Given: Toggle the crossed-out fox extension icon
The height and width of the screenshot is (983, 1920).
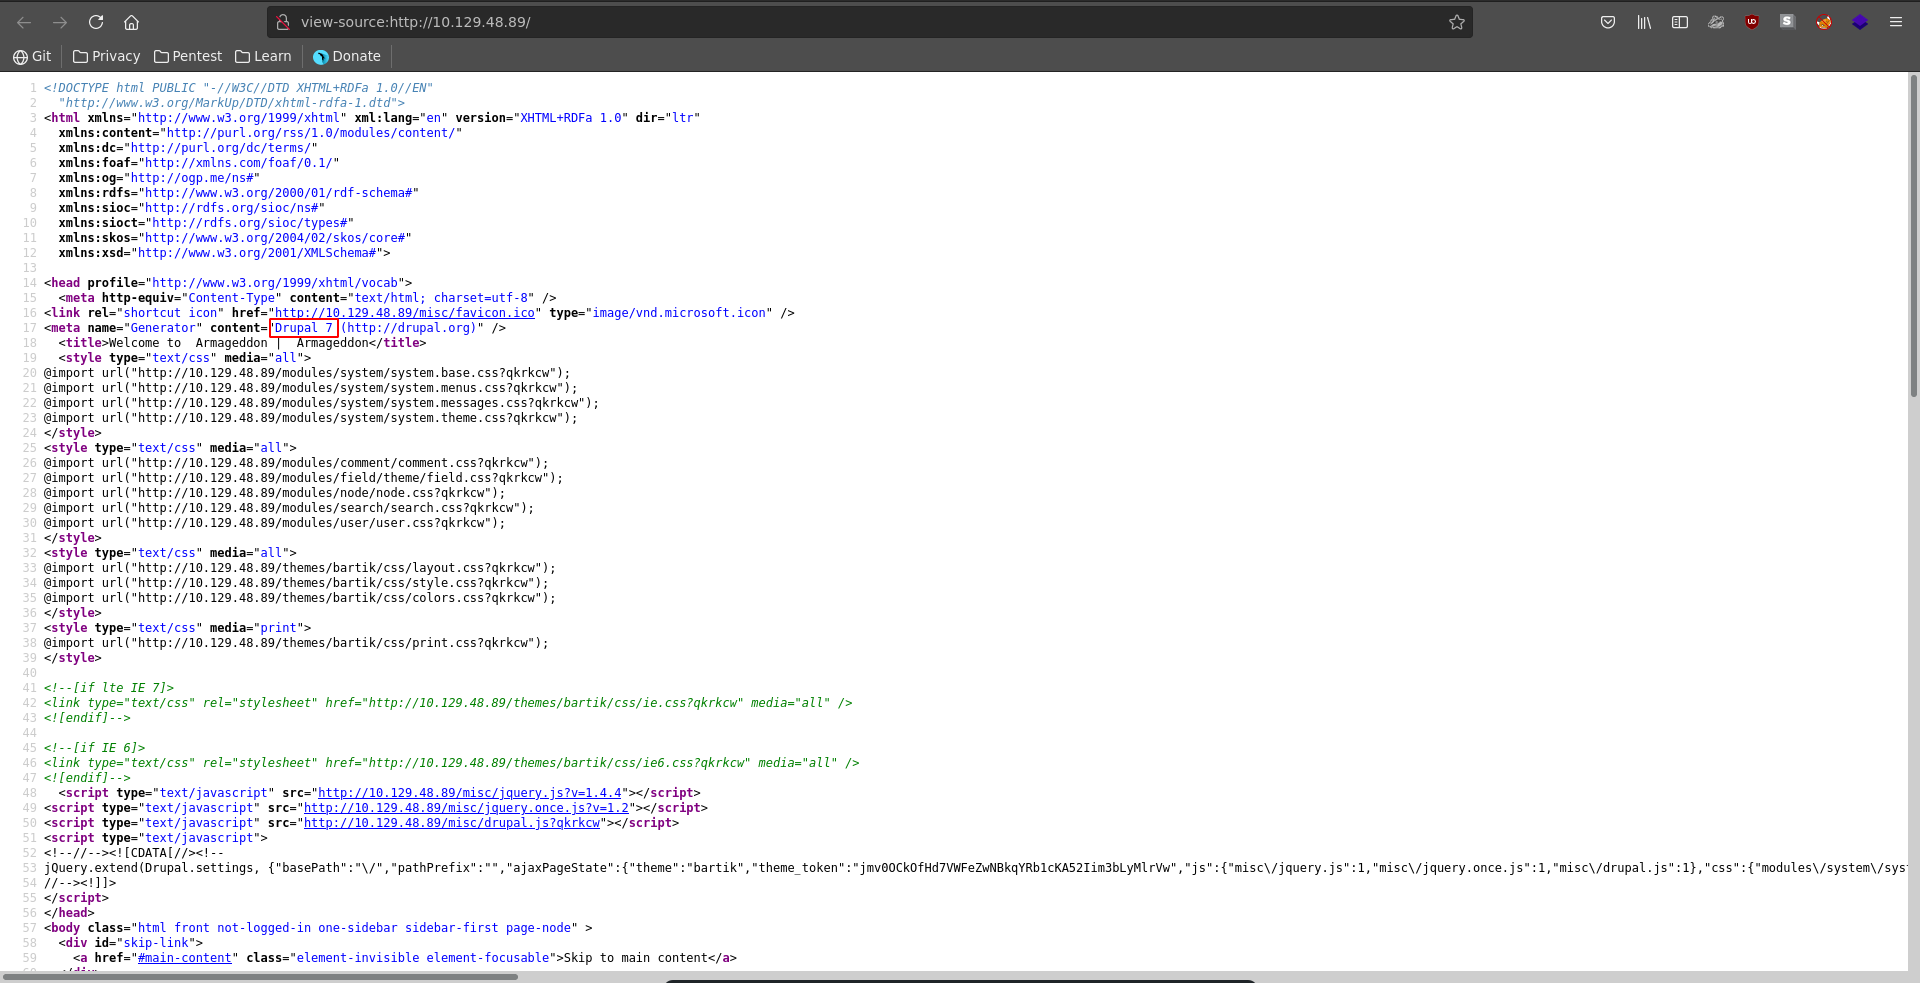Looking at the screenshot, I should point(1824,22).
